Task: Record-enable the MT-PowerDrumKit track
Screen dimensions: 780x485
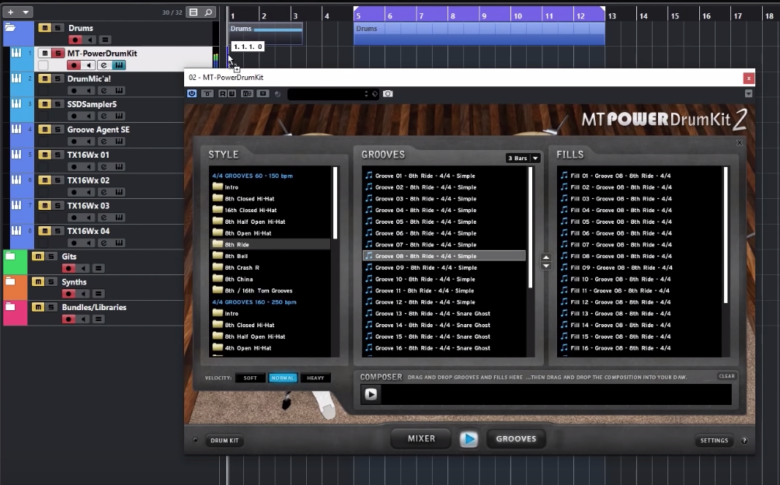Action: pos(74,65)
